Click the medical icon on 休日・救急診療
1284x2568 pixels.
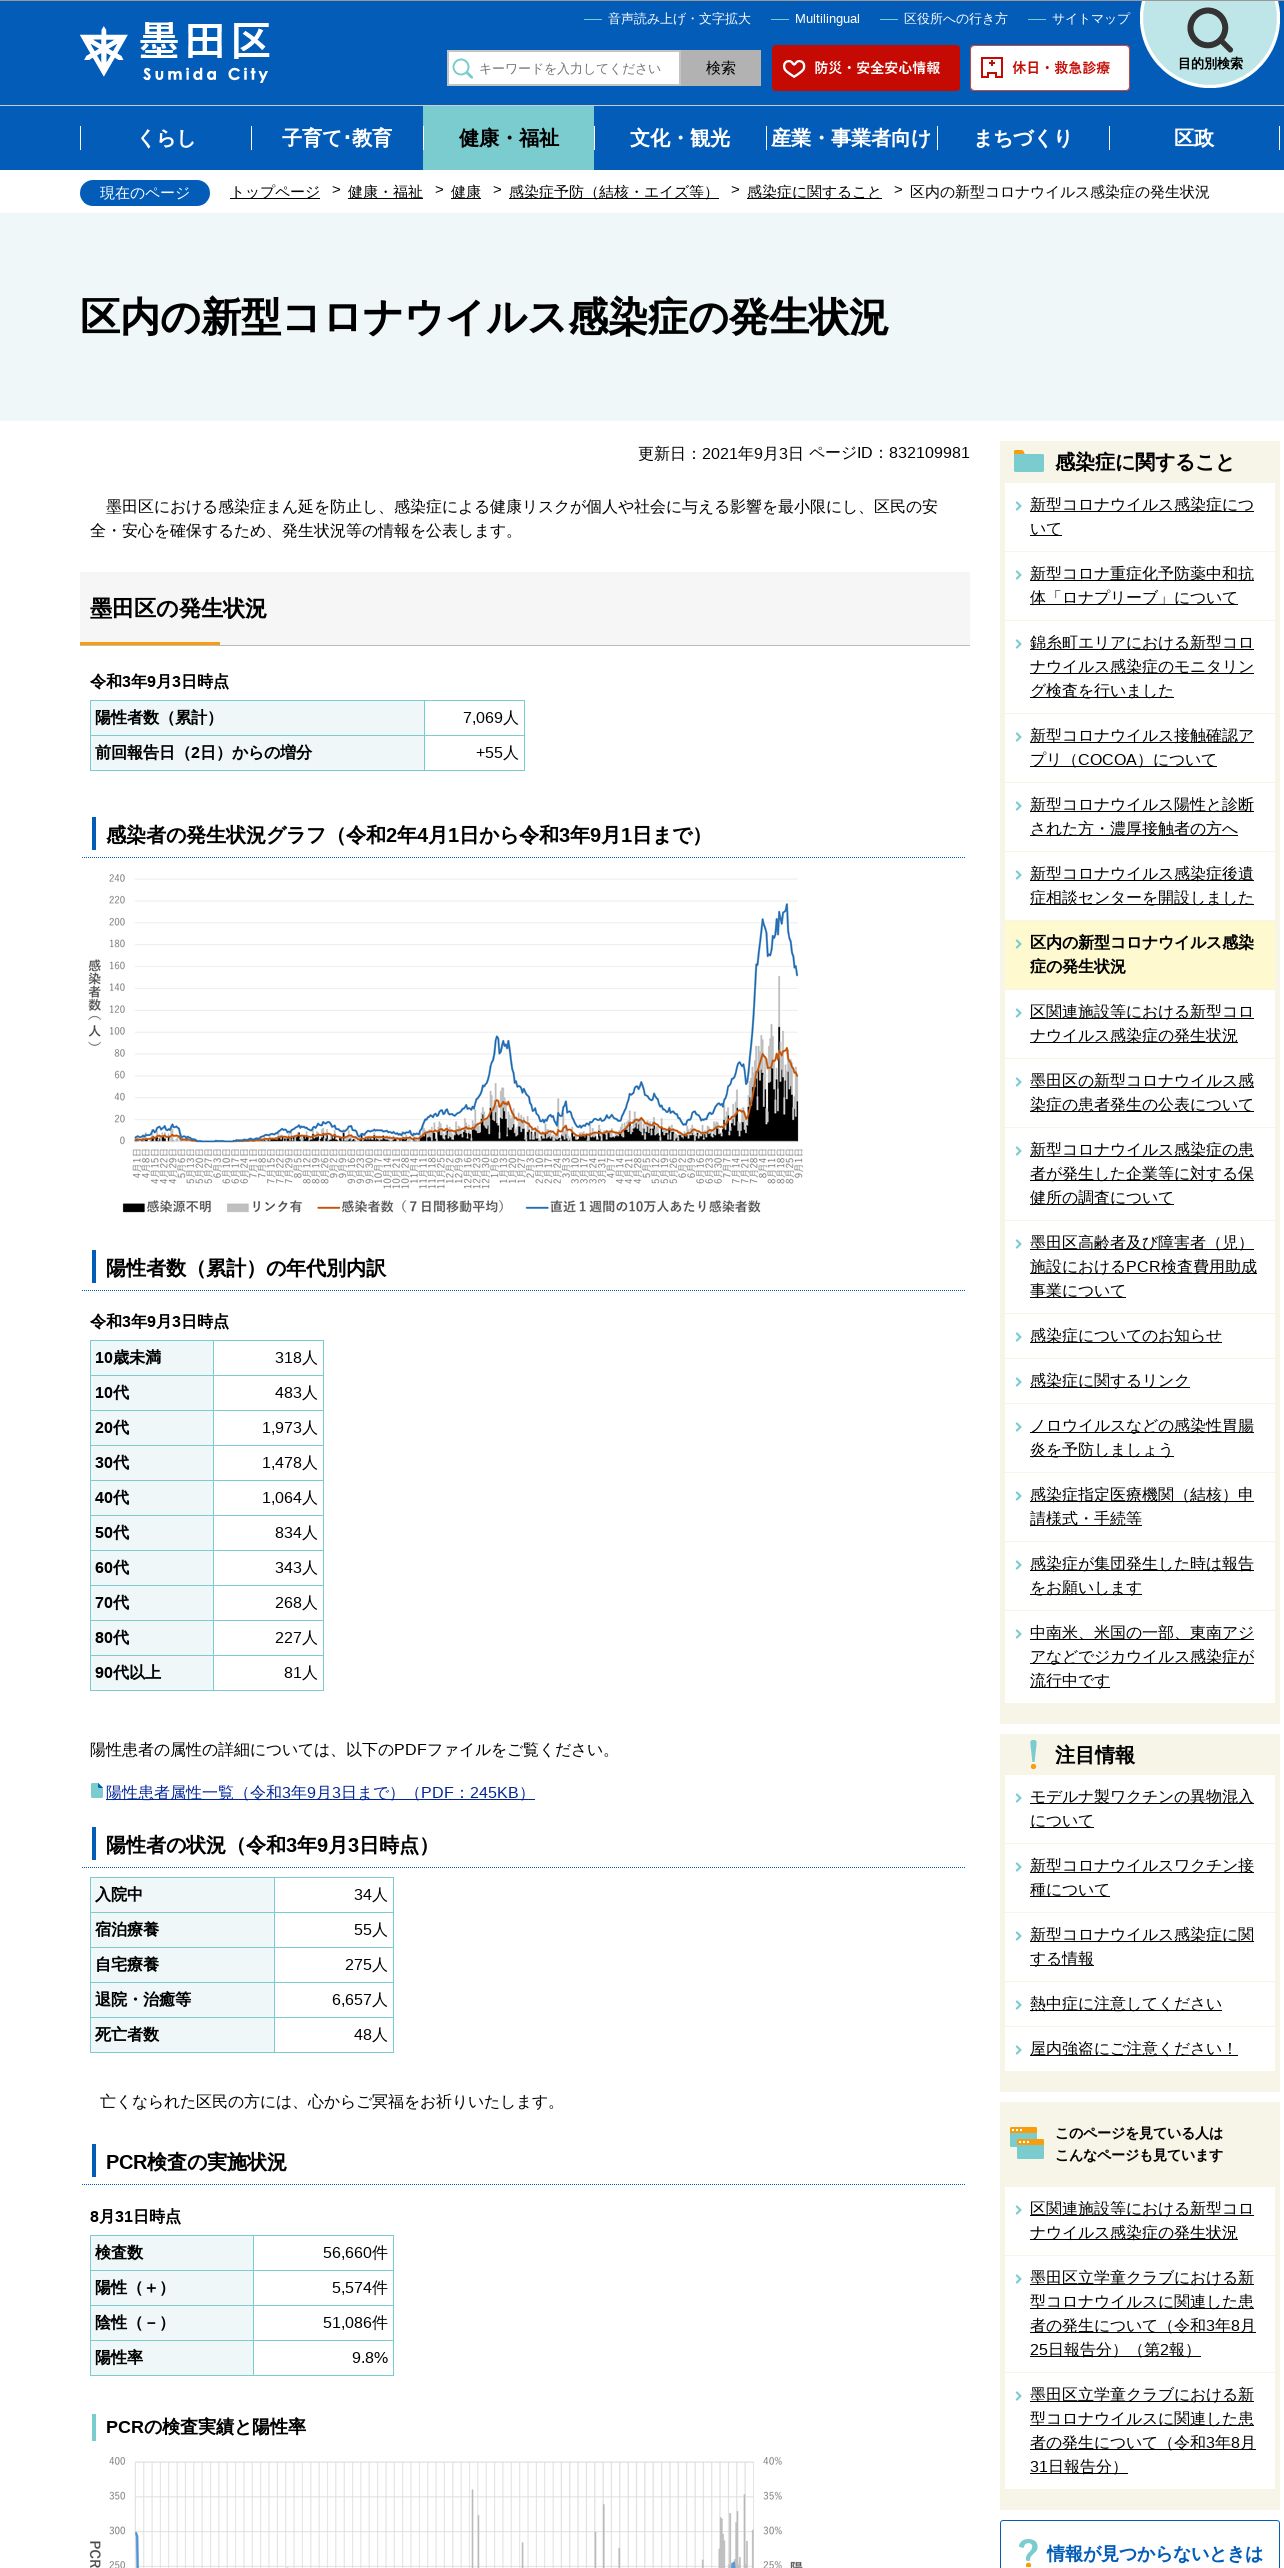[991, 68]
